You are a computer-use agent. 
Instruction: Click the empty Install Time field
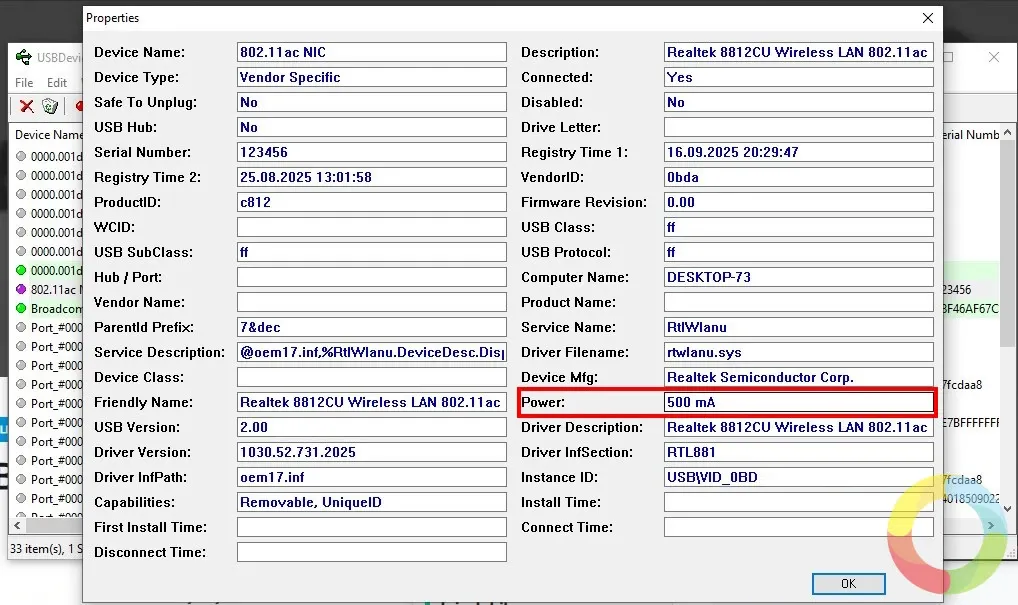(x=799, y=502)
